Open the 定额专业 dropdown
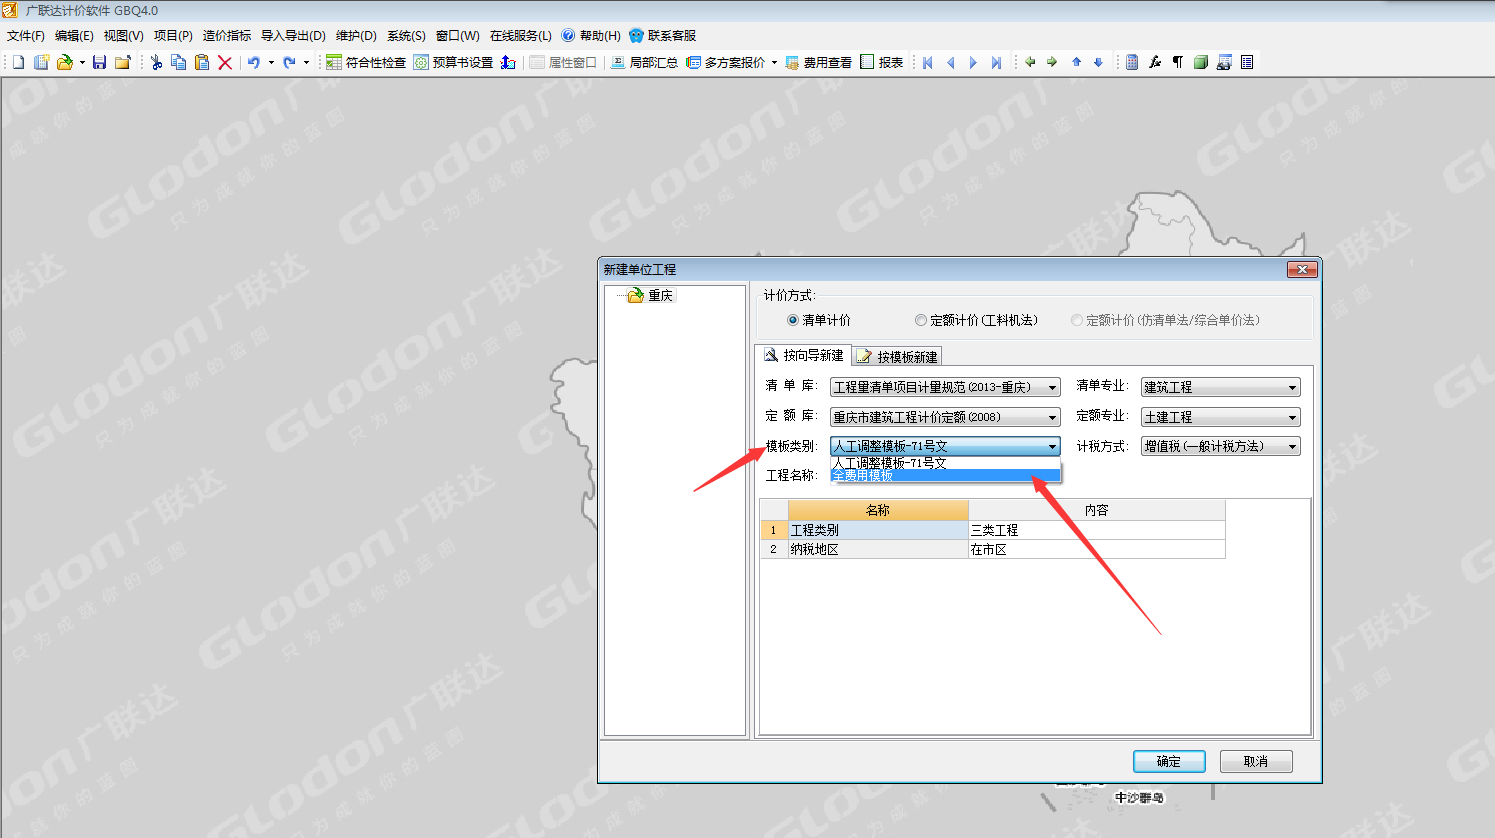Image resolution: width=1495 pixels, height=838 pixels. tap(1220, 417)
